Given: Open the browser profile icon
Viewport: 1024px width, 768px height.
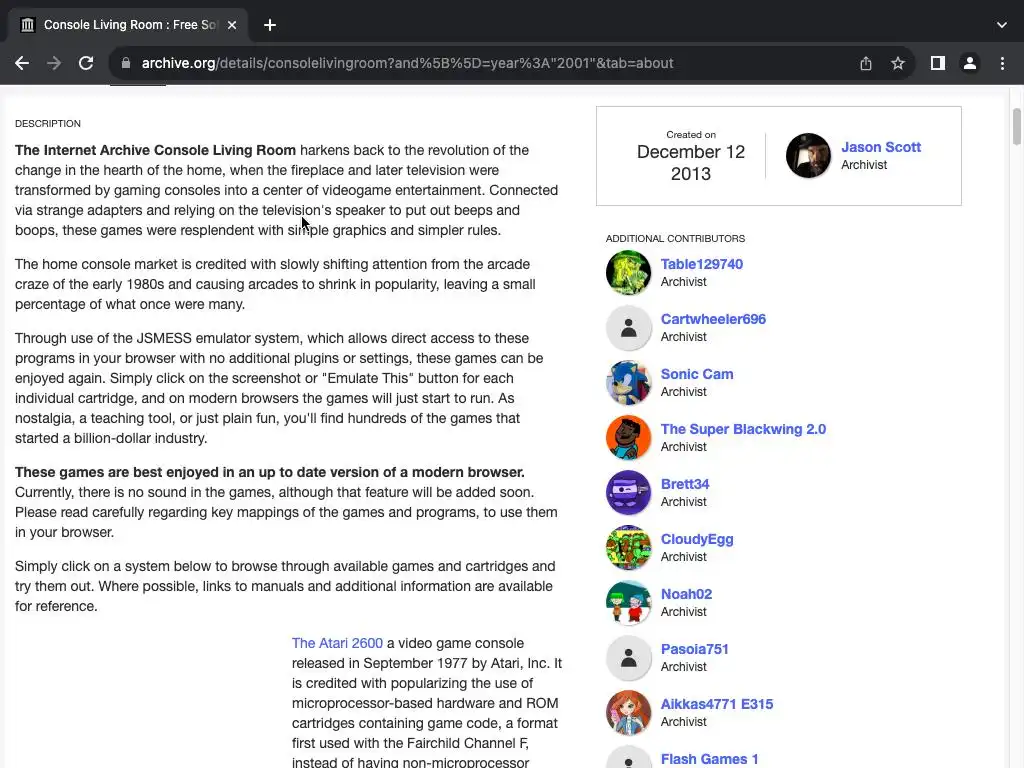Looking at the screenshot, I should tap(970, 63).
